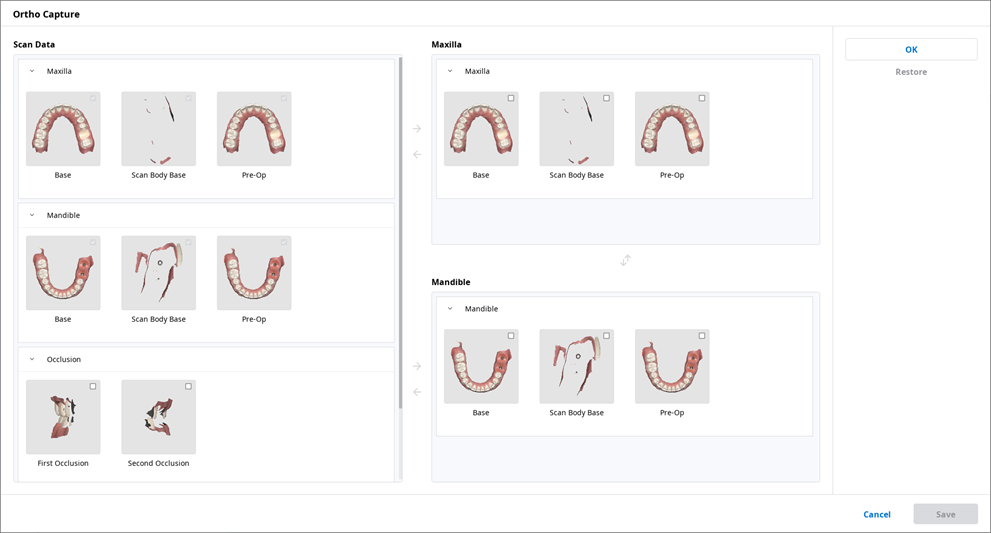
Task: Tick the Pre-Op checkbox in right Mandible panel
Action: [x=702, y=336]
